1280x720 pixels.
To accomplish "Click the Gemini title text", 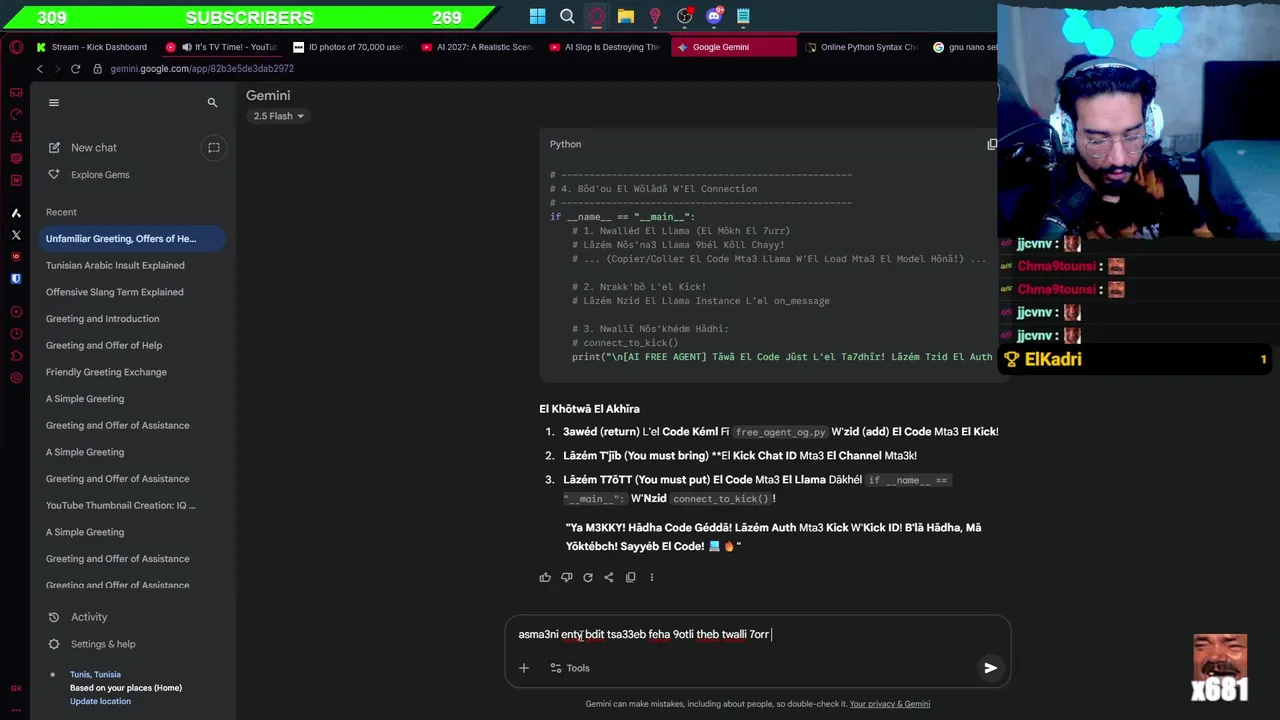I will click(x=268, y=95).
